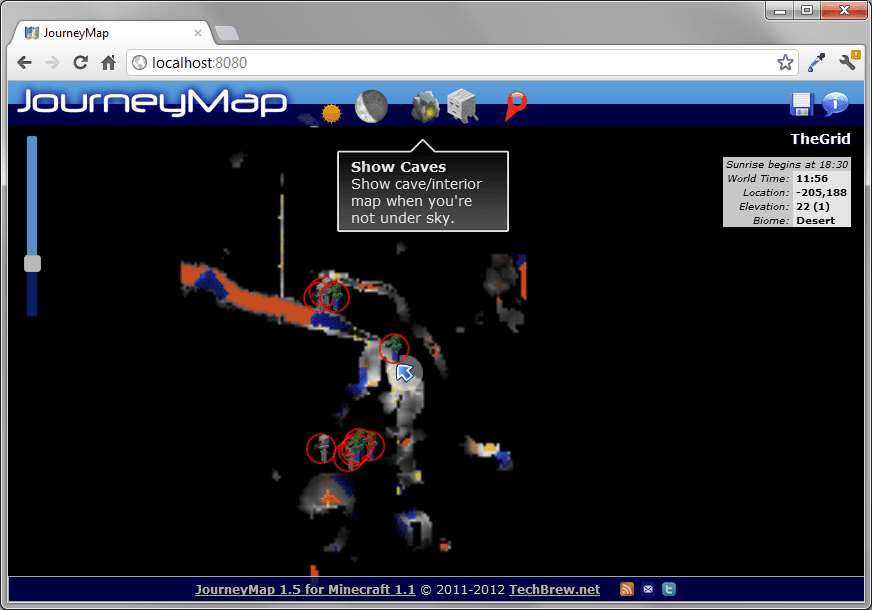Screen dimensions: 872x610
Task: Click the zoom slider handle
Action: pos(32,263)
